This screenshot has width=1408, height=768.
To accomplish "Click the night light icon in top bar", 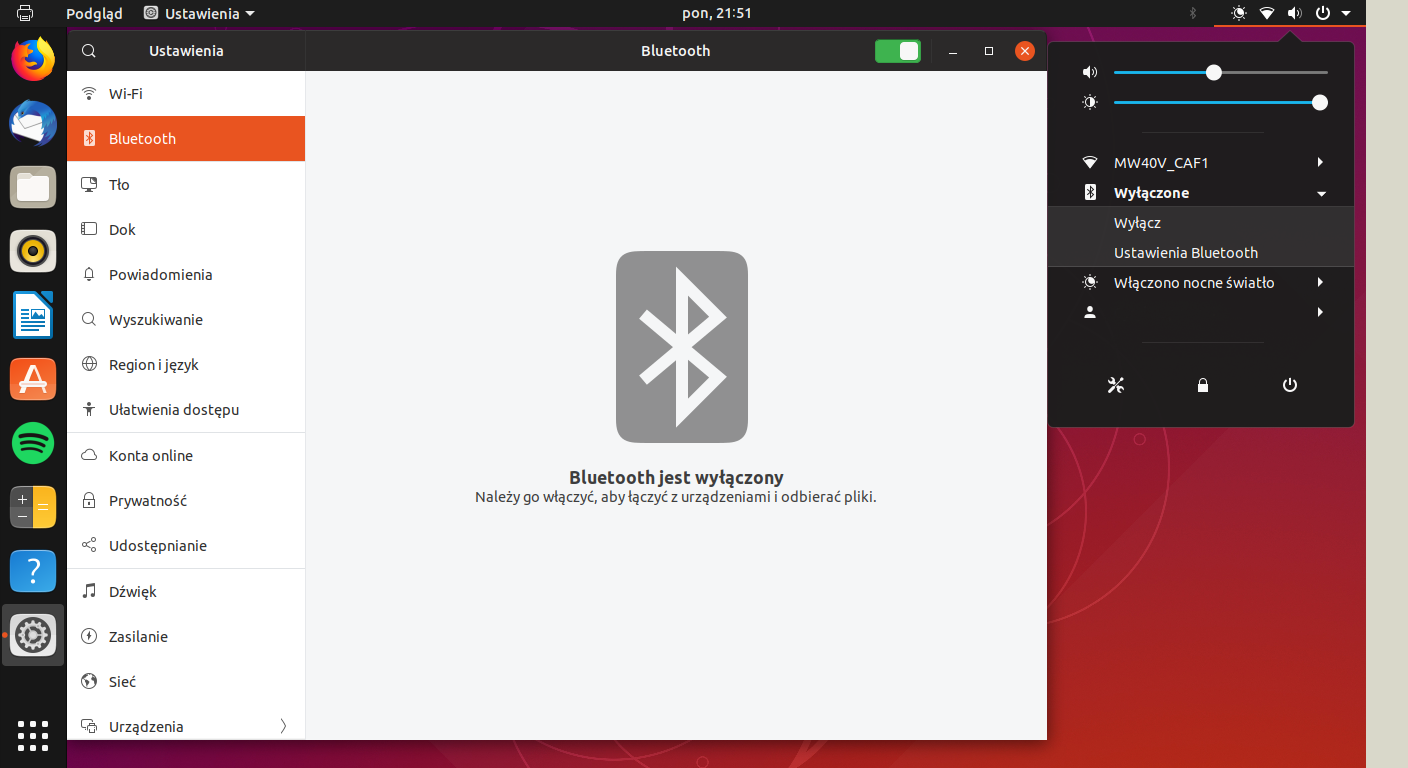I will 1239,13.
